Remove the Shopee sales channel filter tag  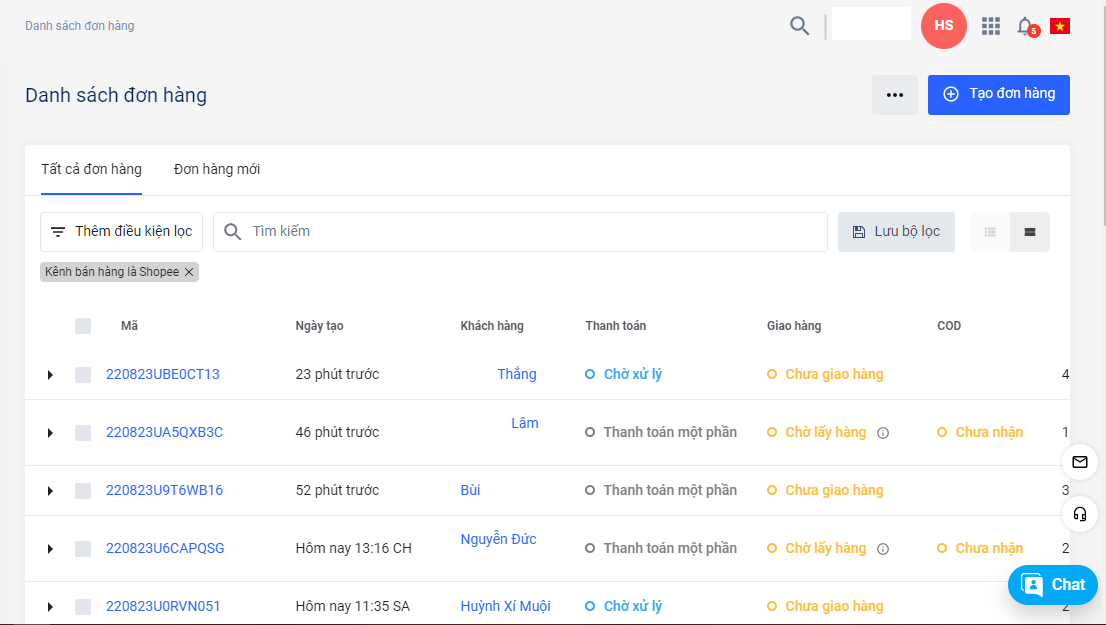coord(189,272)
